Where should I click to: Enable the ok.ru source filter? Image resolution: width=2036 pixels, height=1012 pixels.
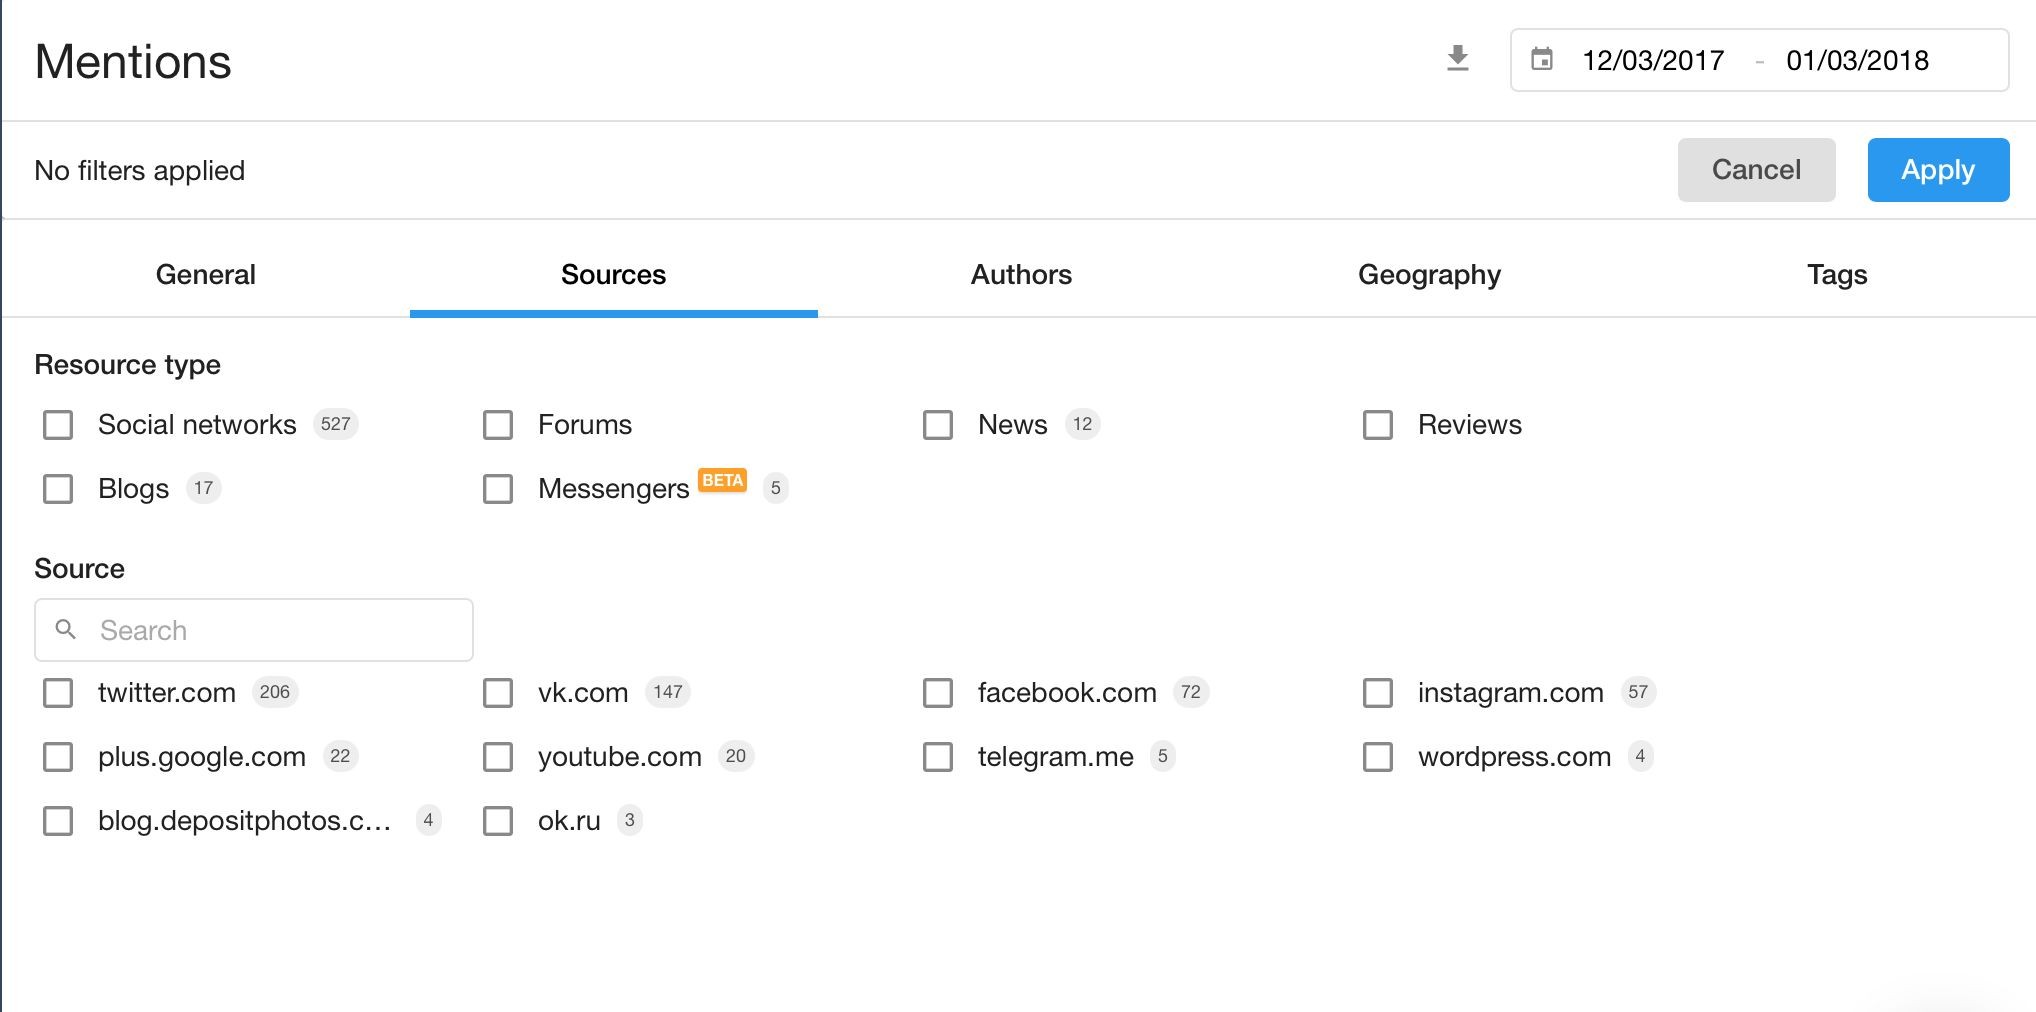click(x=498, y=821)
